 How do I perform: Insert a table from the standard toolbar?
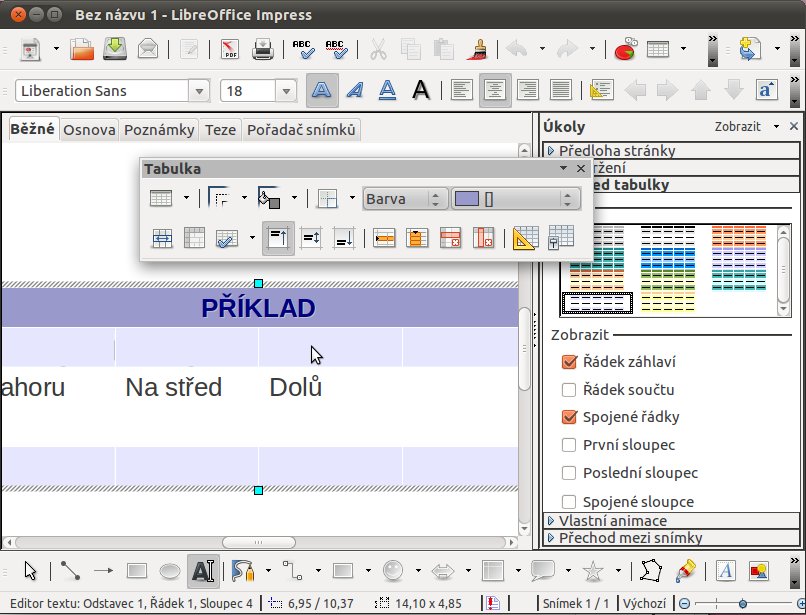point(658,49)
